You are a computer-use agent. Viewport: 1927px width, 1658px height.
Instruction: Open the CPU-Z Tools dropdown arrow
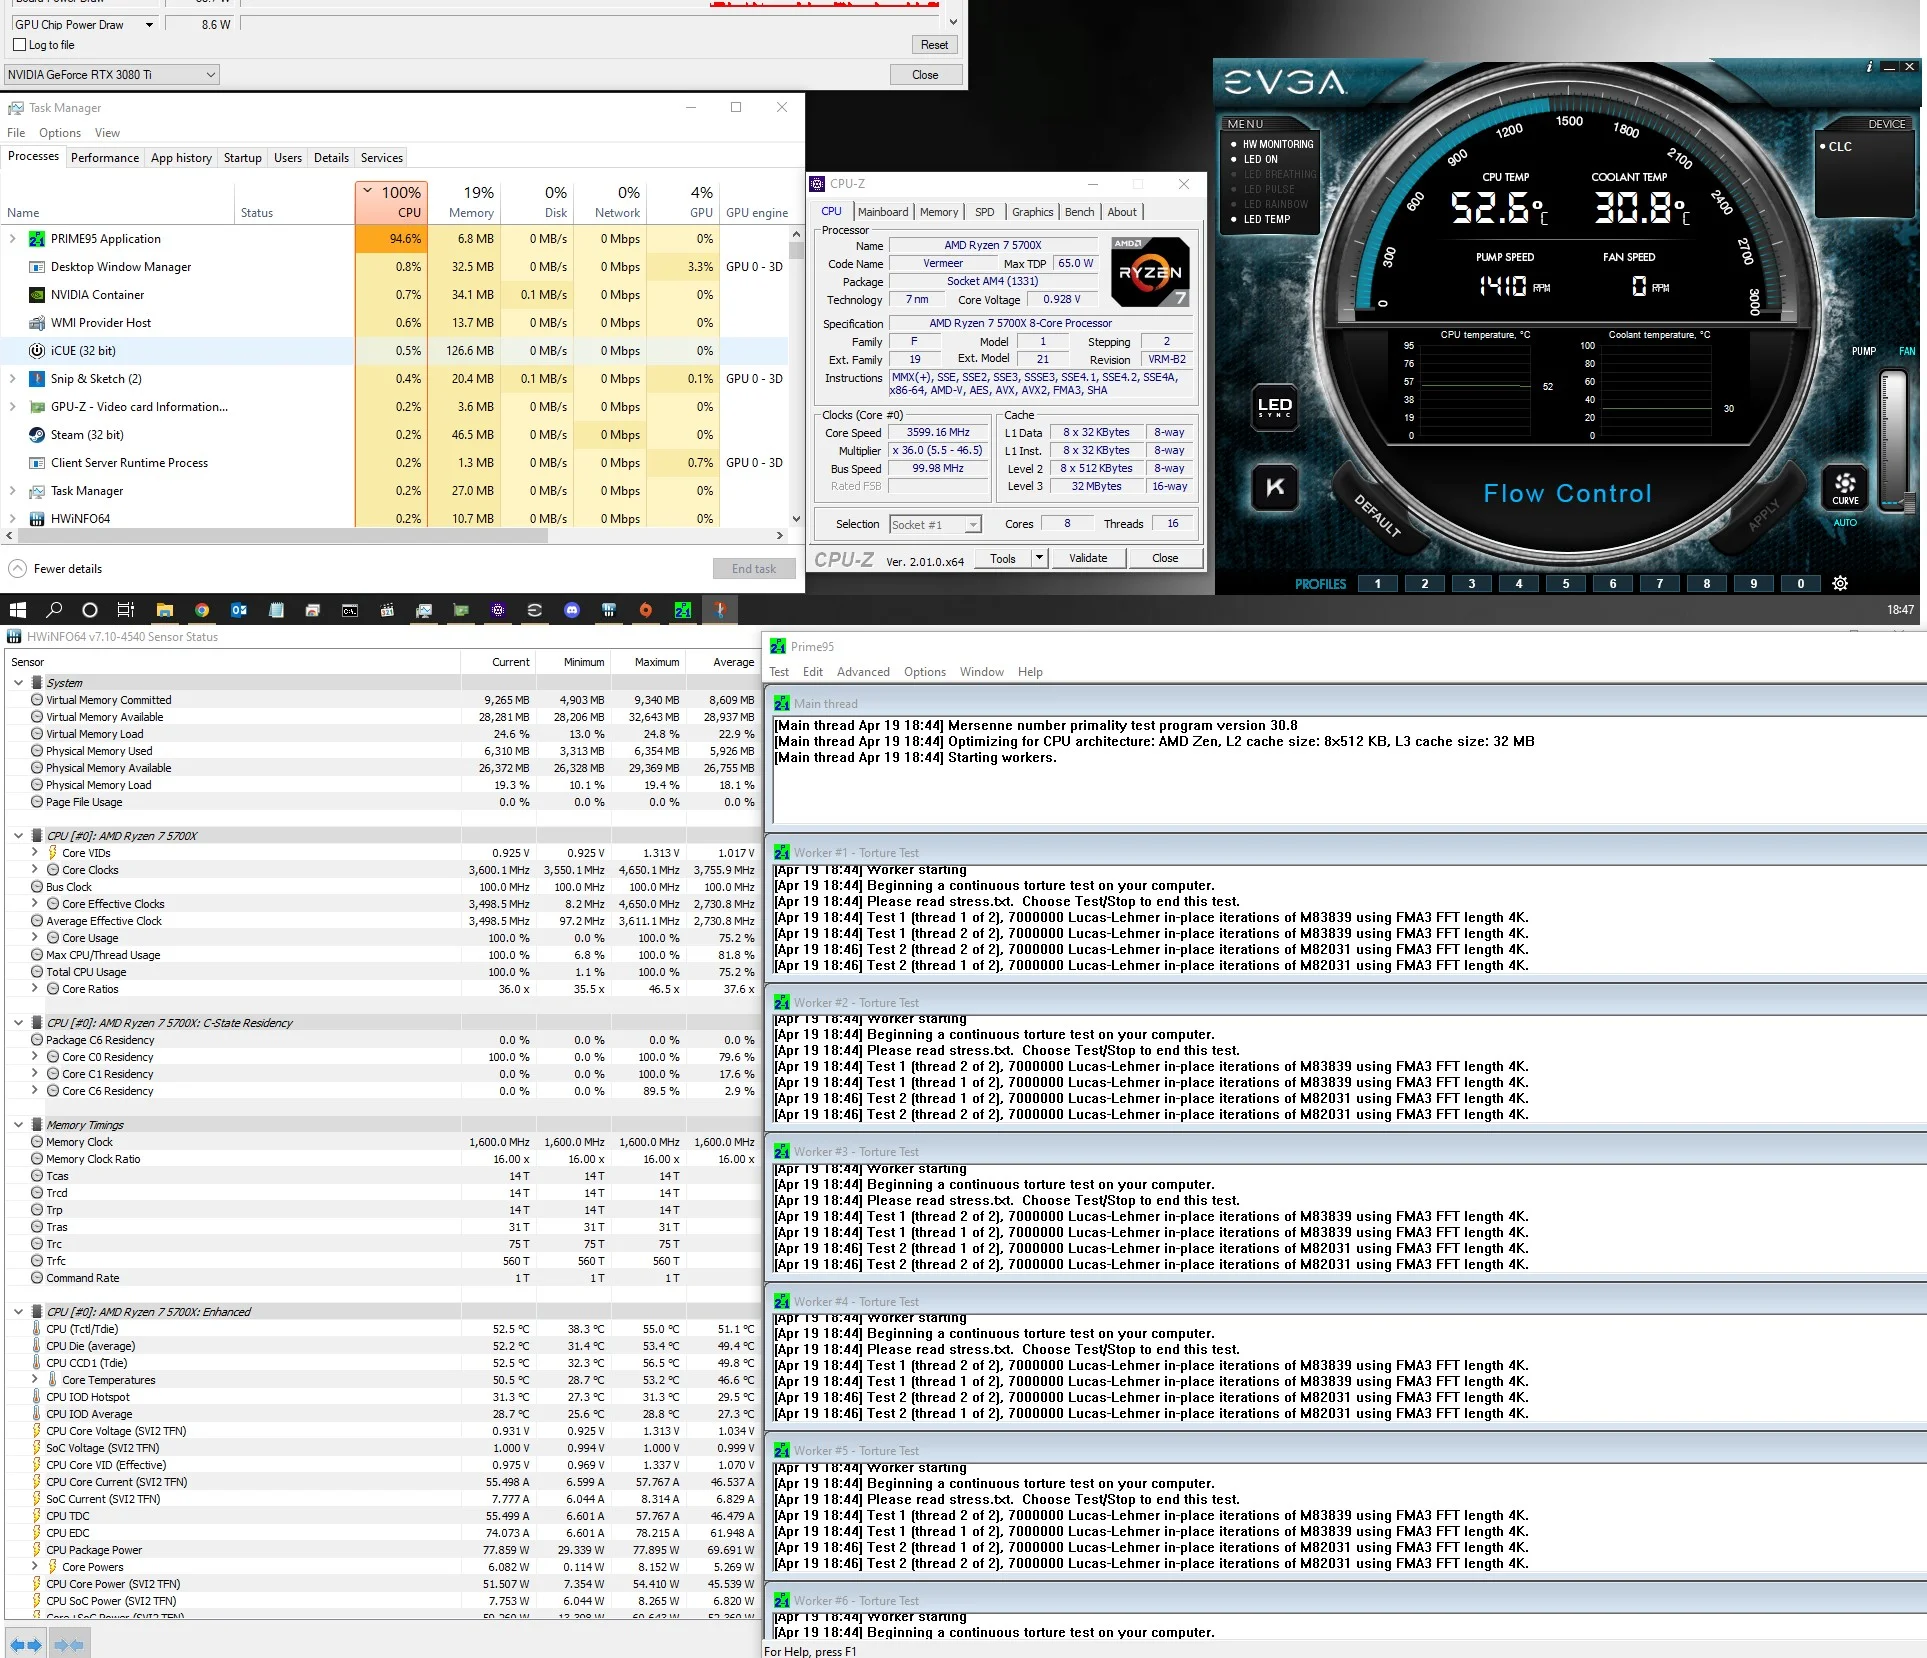(x=1039, y=558)
